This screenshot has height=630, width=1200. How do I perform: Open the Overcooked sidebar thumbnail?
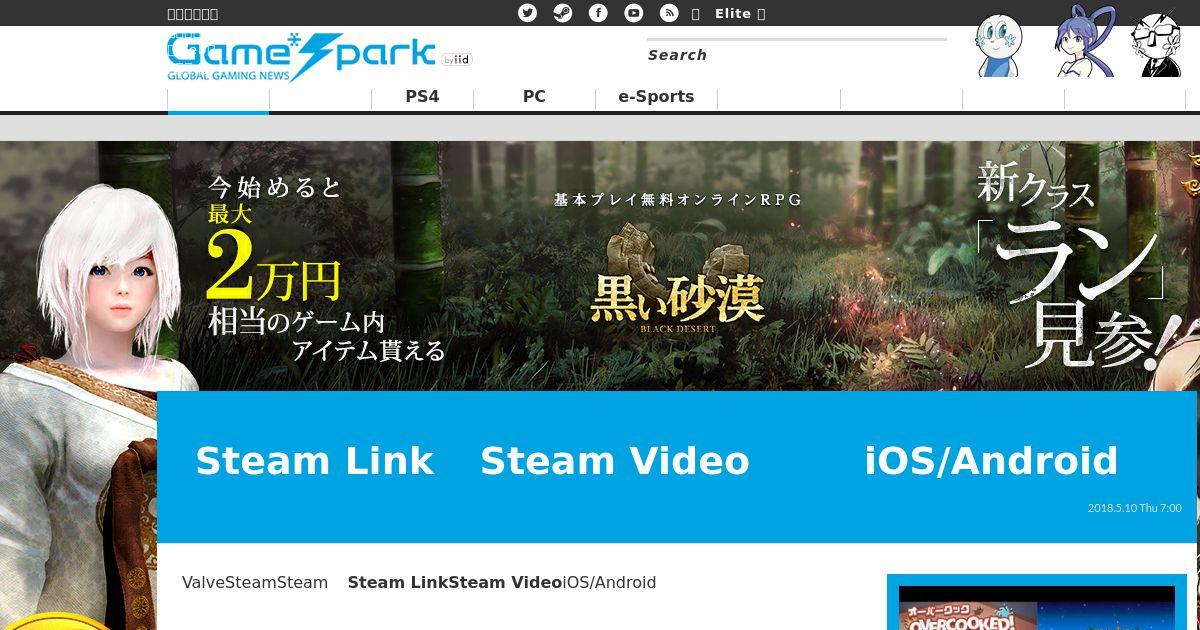click(x=1036, y=608)
